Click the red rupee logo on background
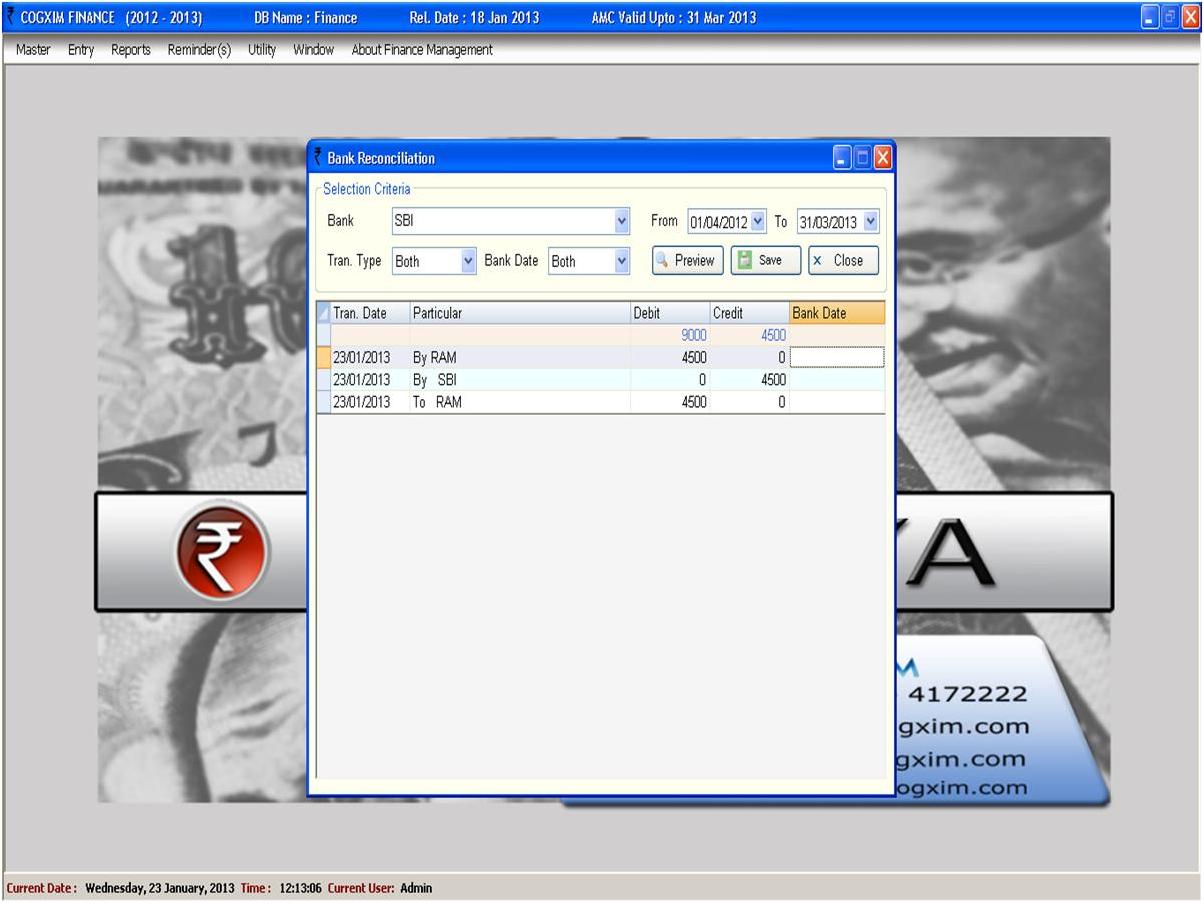This screenshot has height=904, width=1204. tap(223, 550)
